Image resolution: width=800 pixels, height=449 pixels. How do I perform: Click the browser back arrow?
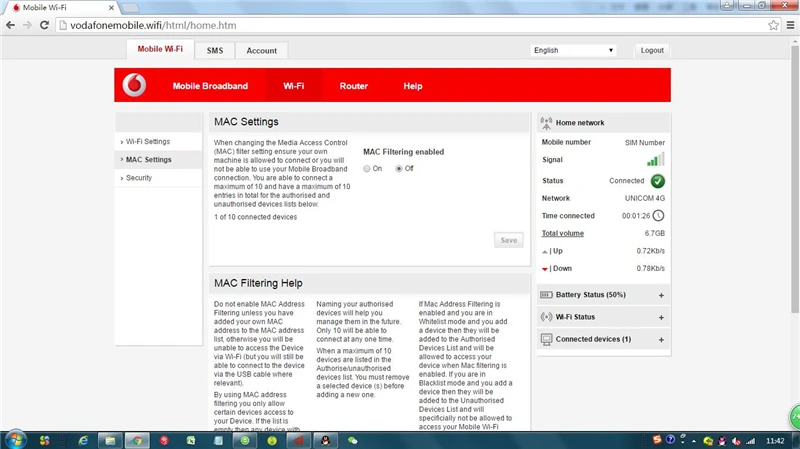(10, 25)
